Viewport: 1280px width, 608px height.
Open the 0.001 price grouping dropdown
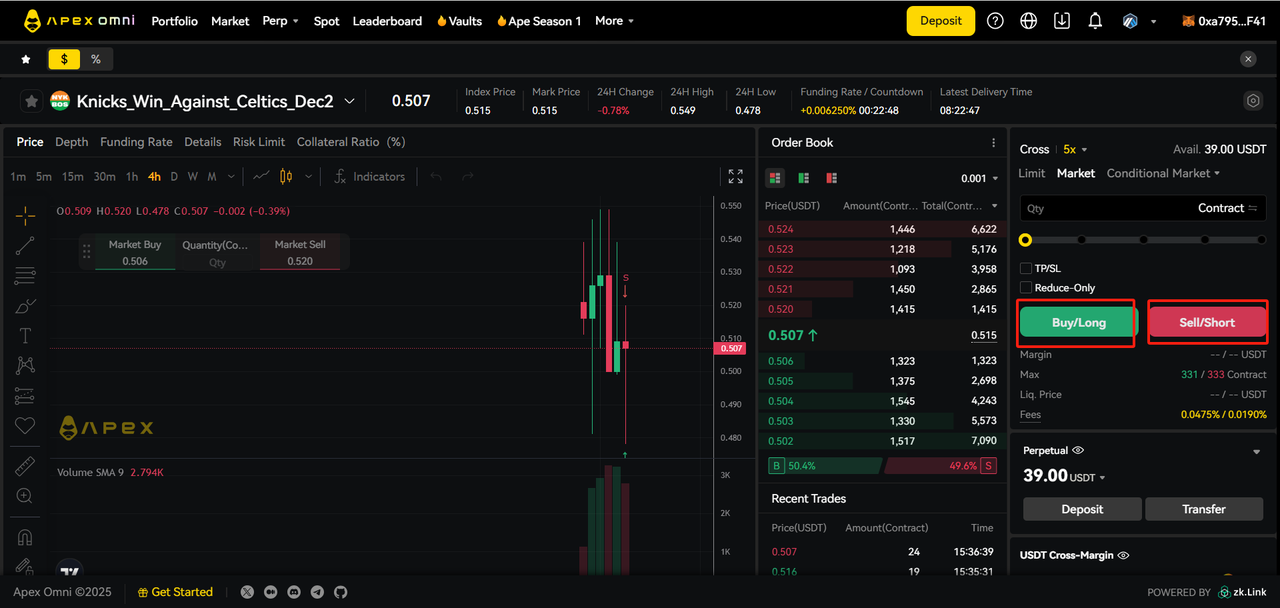(x=979, y=178)
